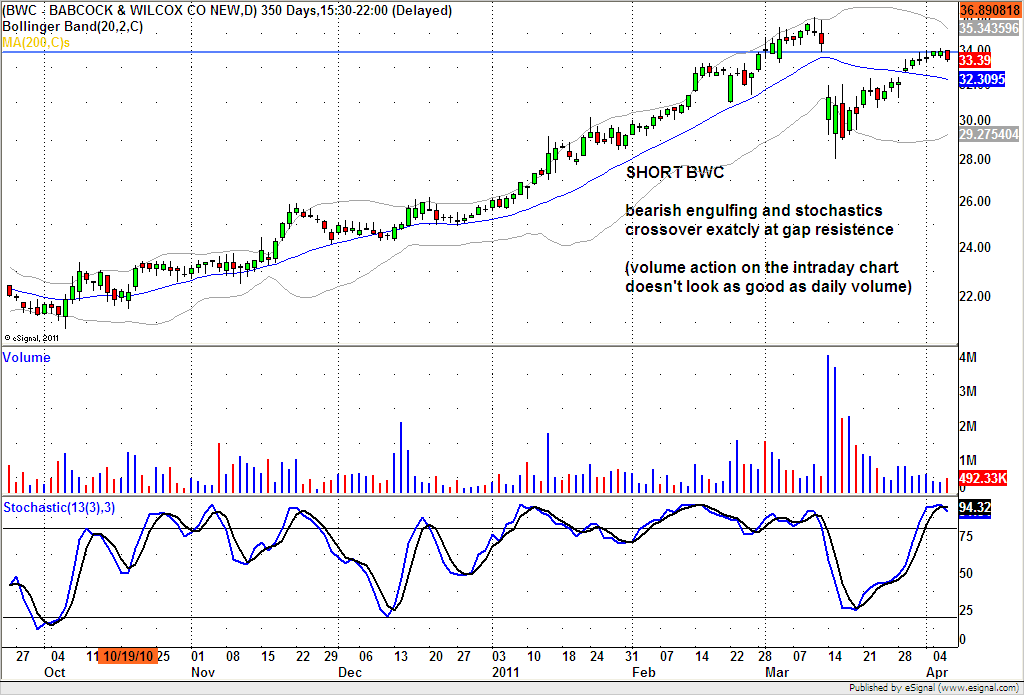Click the red 492.33K volume value tag
The width and height of the screenshot is (1024, 695).
click(x=984, y=478)
